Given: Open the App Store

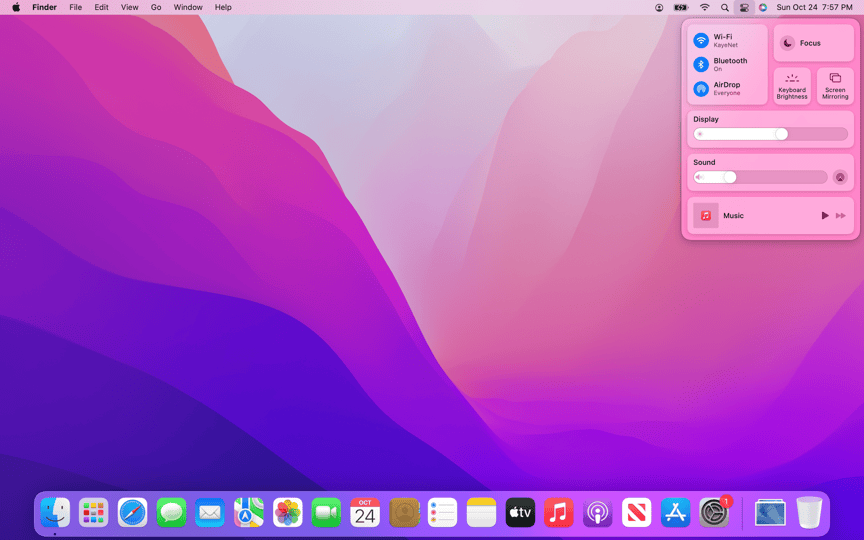Looking at the screenshot, I should (675, 512).
